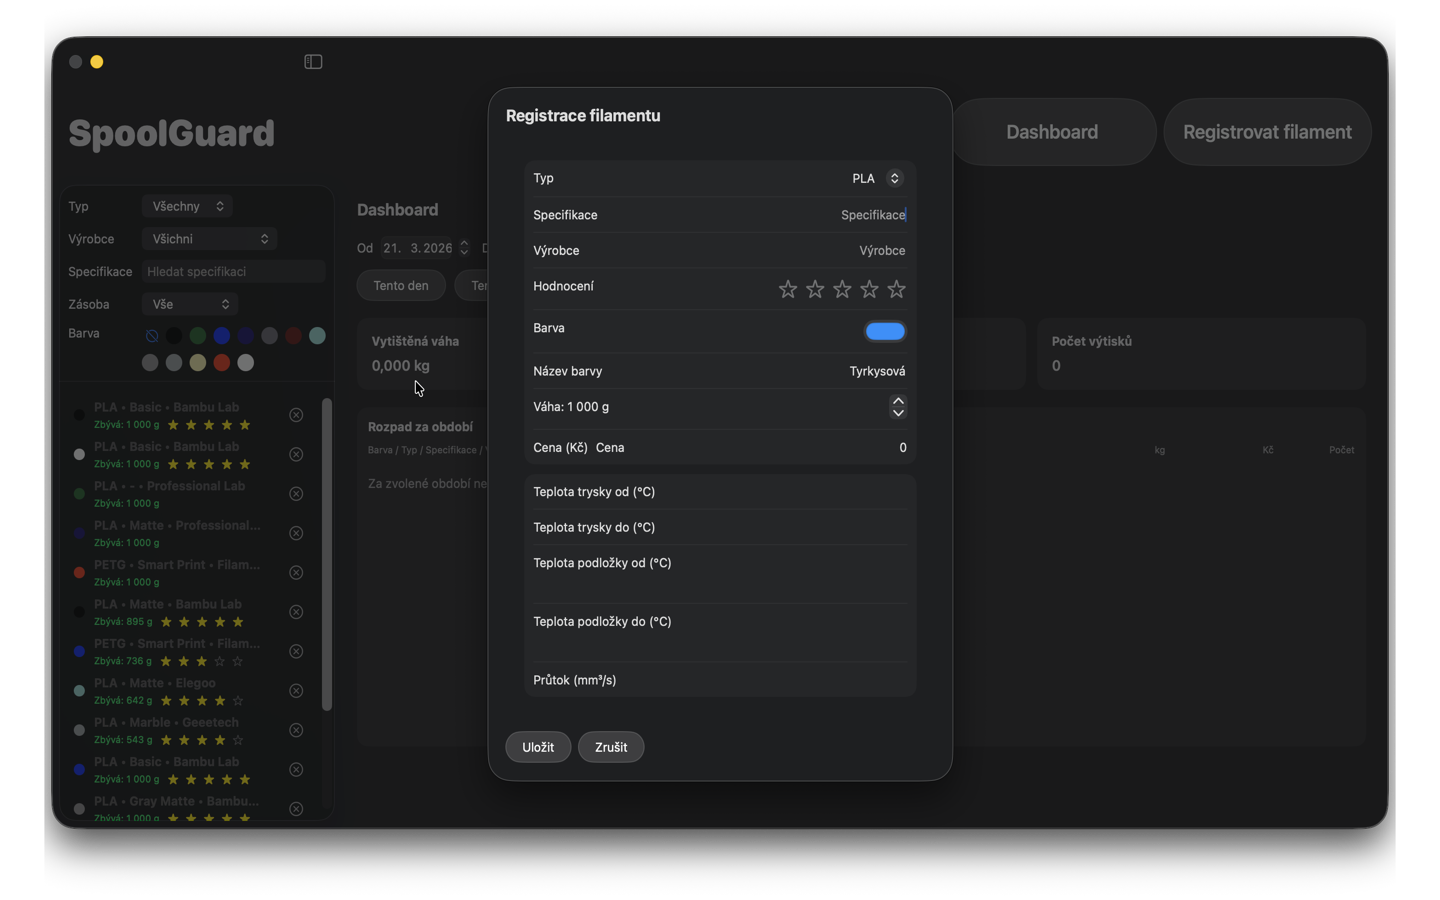Switch to the Dashboard tab

(x=1052, y=131)
